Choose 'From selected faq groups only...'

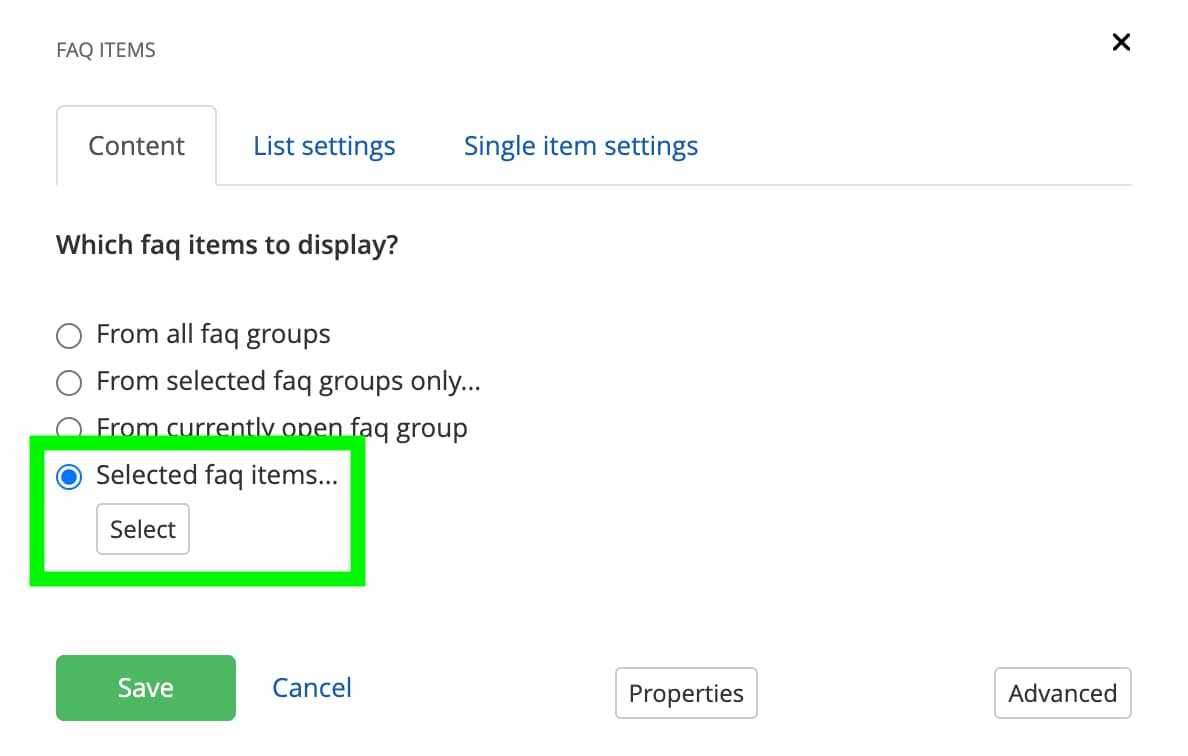click(69, 382)
